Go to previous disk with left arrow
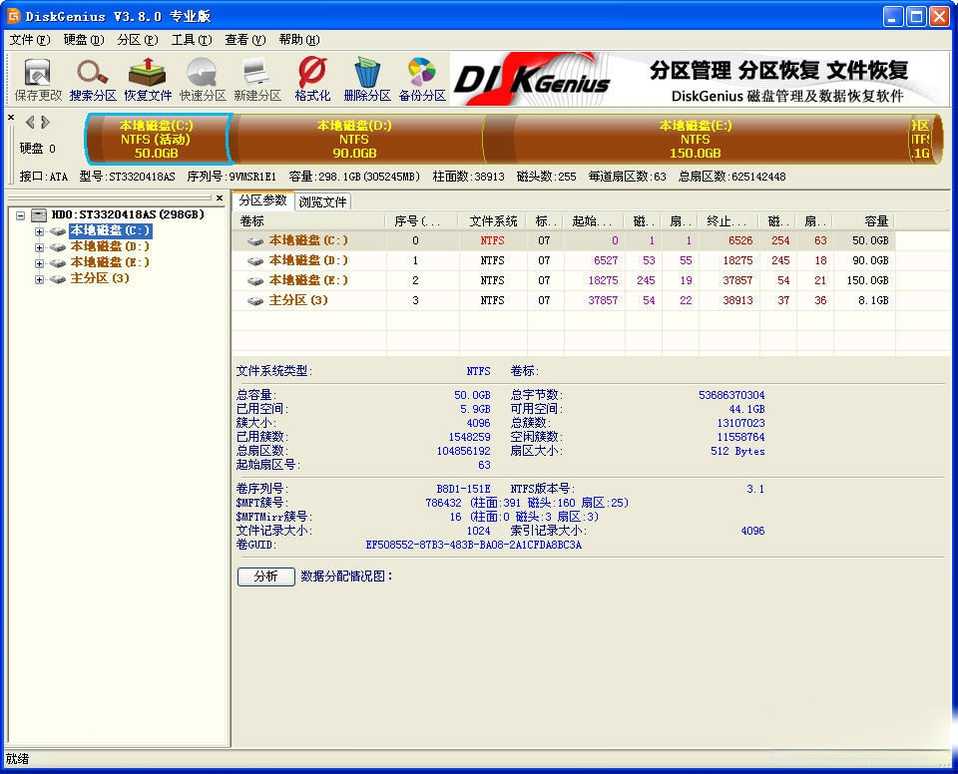Image resolution: width=958 pixels, height=774 pixels. [x=30, y=122]
